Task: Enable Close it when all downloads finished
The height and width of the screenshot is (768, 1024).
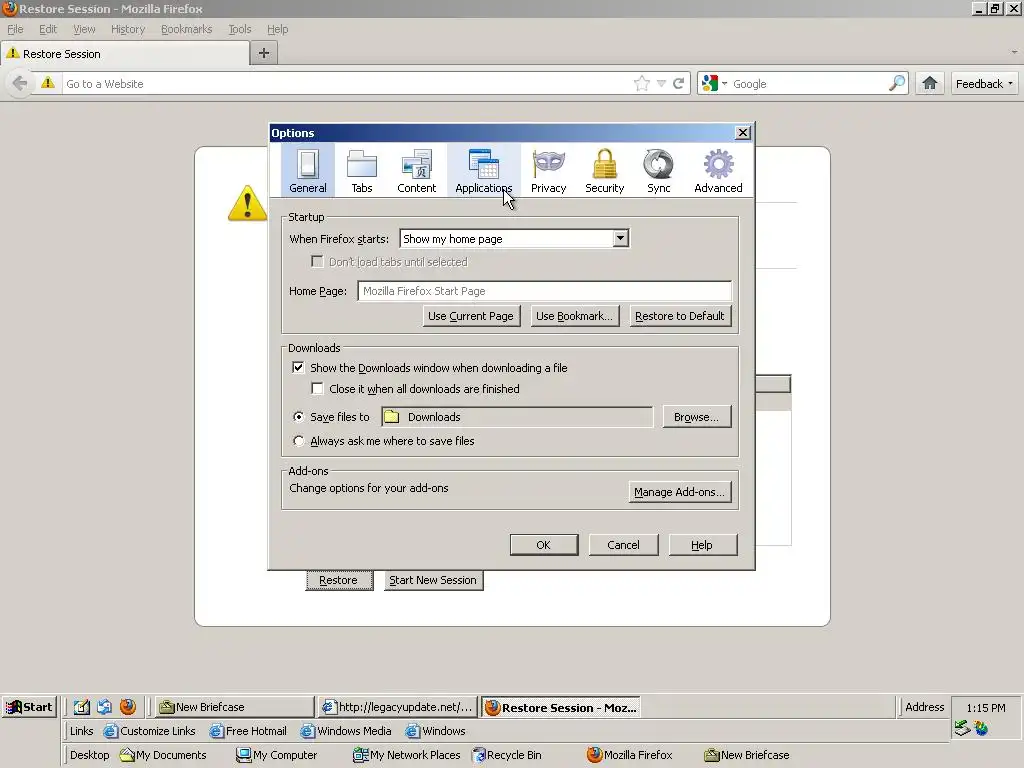Action: pyautogui.click(x=317, y=389)
